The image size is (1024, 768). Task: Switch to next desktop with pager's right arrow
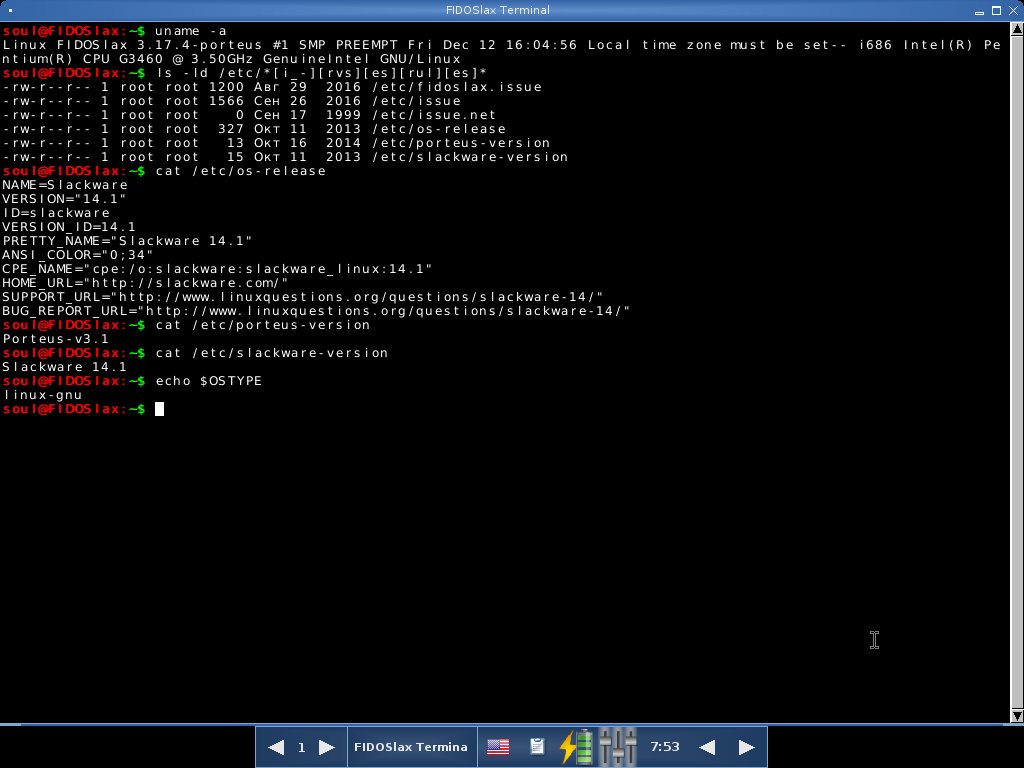pos(327,747)
